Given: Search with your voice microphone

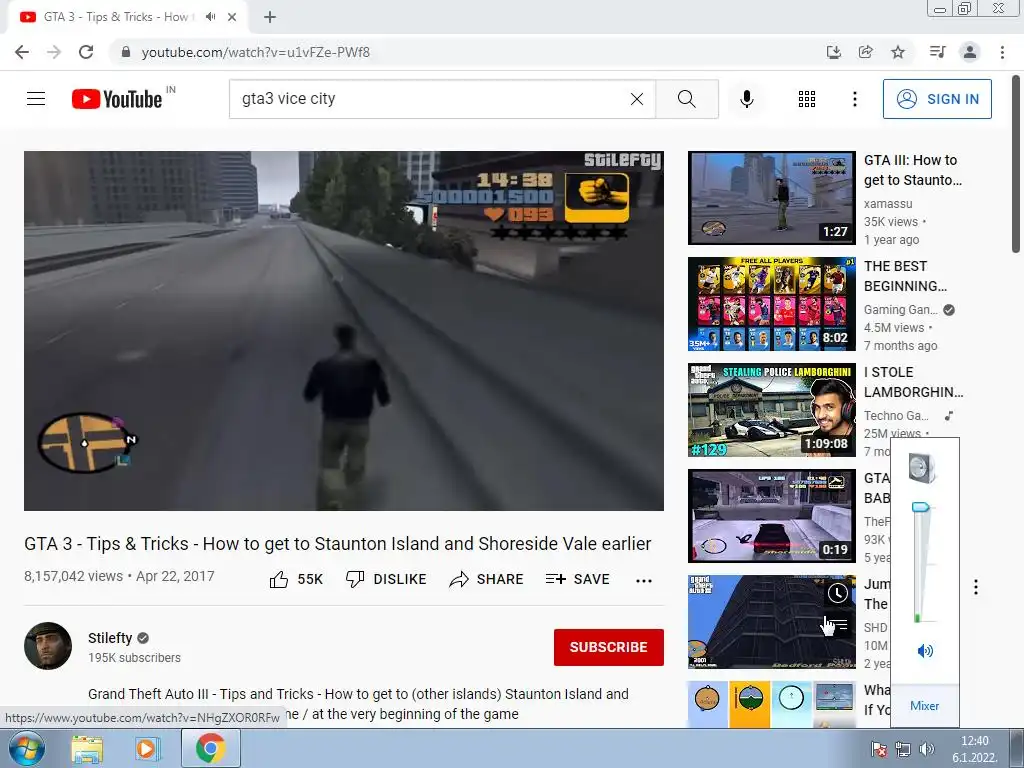Looking at the screenshot, I should click(x=746, y=99).
